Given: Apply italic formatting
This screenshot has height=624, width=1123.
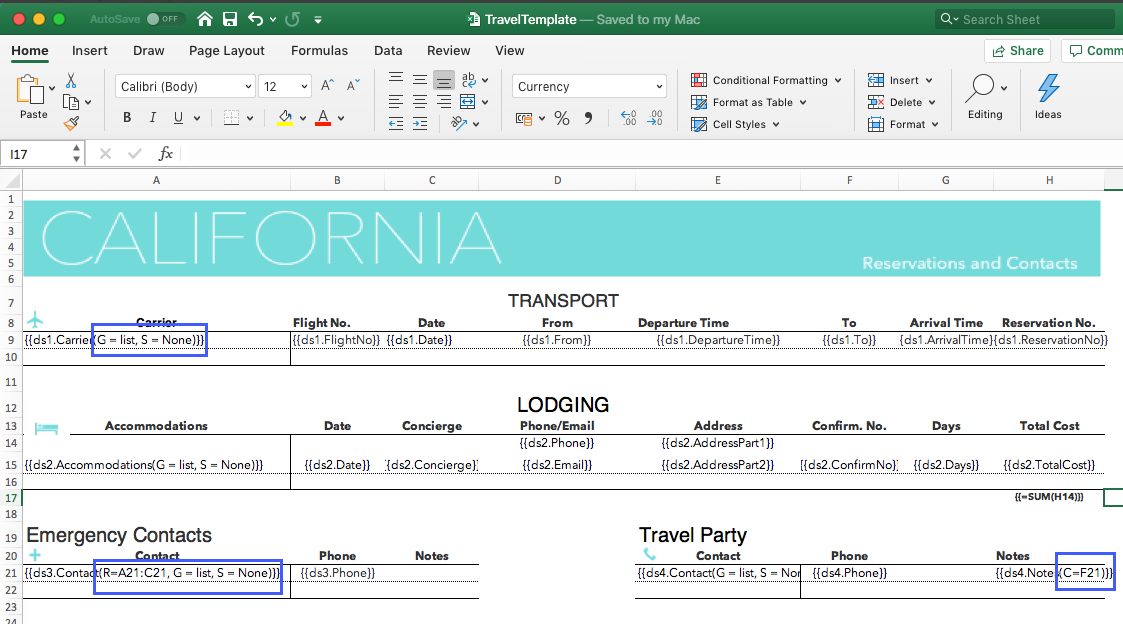Looking at the screenshot, I should [x=153, y=117].
